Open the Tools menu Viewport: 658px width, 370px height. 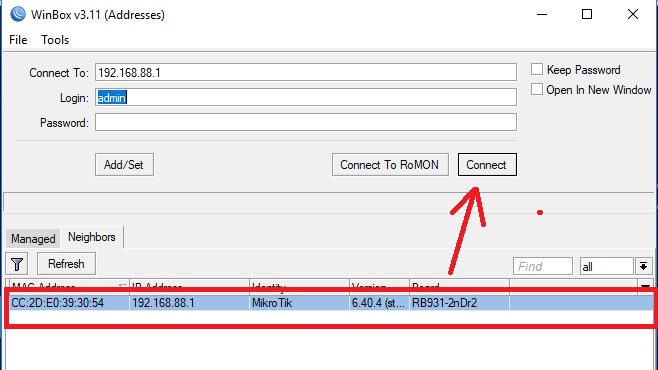click(55, 40)
